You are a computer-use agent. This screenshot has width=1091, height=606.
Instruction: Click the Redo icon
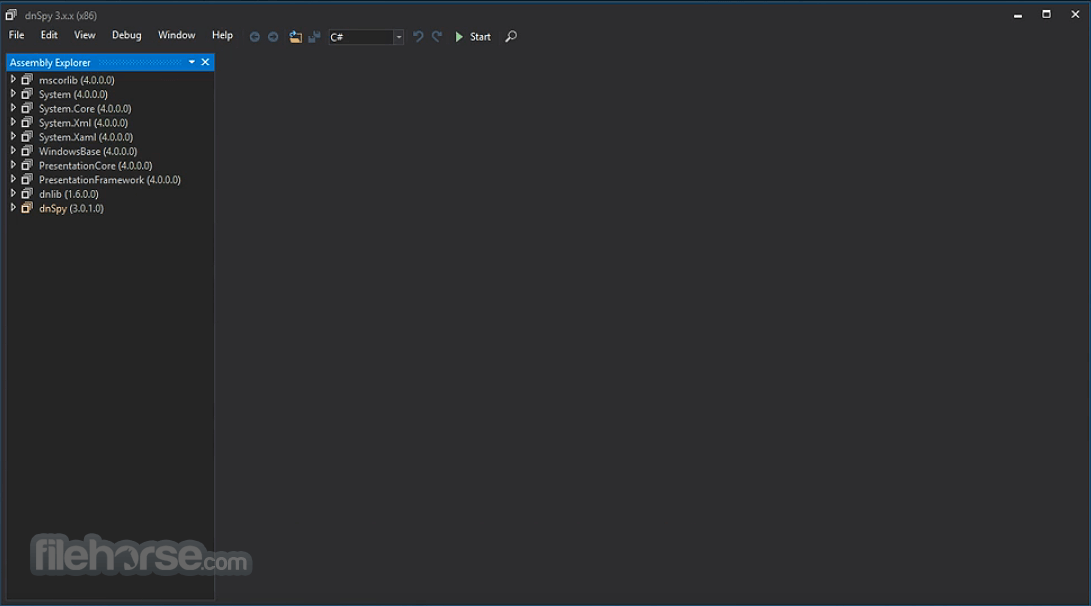(437, 36)
